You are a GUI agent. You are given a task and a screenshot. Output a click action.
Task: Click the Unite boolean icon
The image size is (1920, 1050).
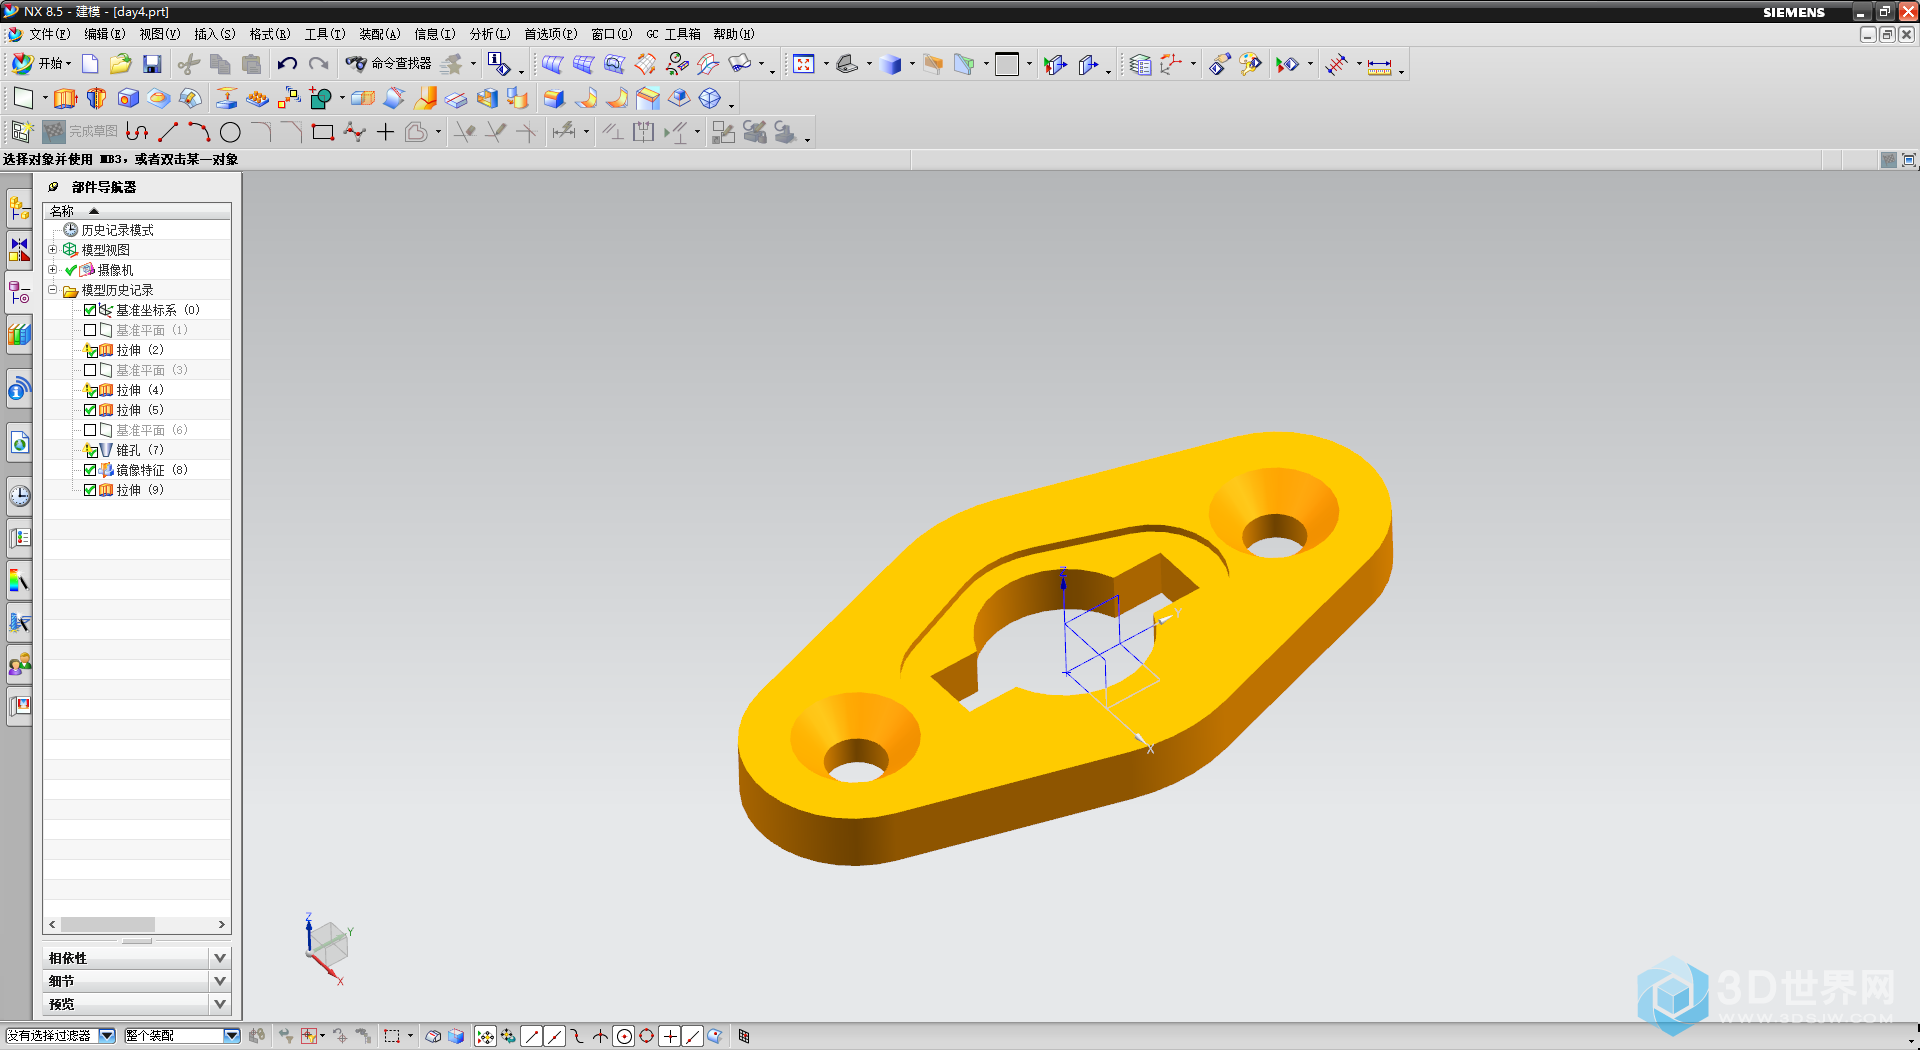[x=321, y=98]
